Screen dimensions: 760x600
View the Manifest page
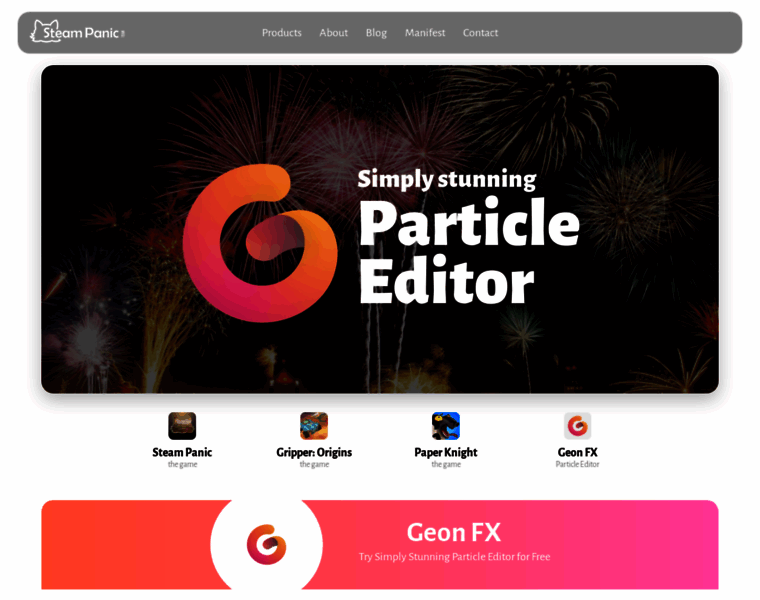425,32
